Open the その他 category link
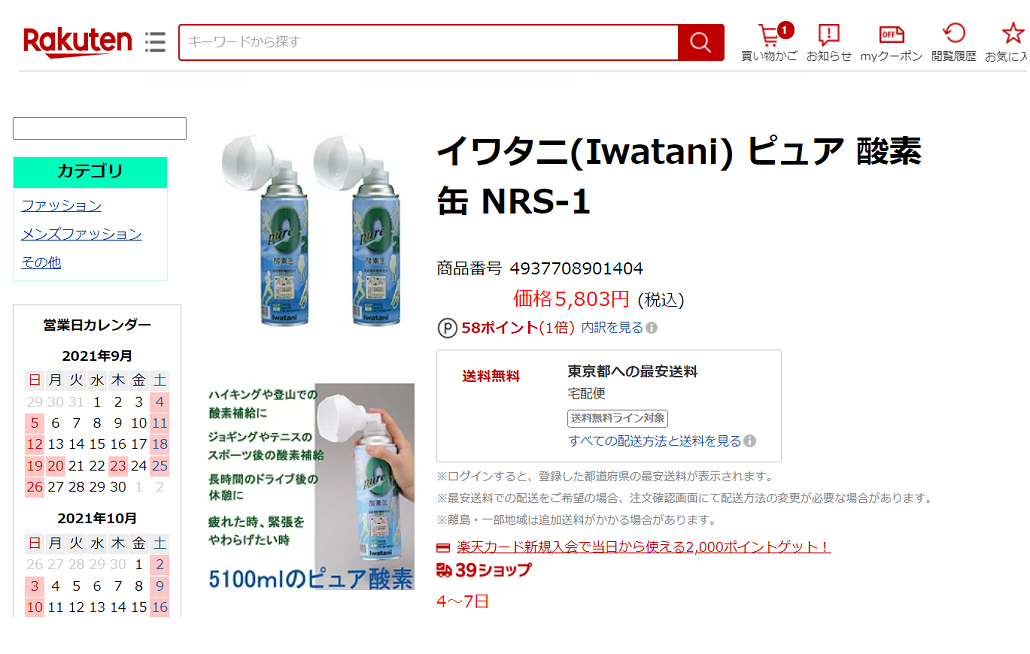Screen dimensions: 1030x654 coord(41,263)
